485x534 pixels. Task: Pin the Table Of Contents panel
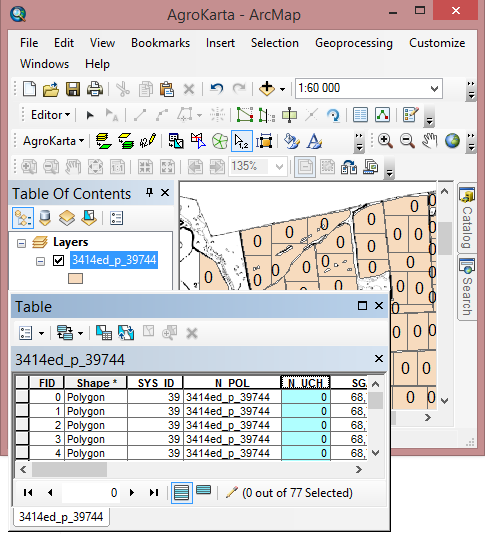click(x=149, y=193)
